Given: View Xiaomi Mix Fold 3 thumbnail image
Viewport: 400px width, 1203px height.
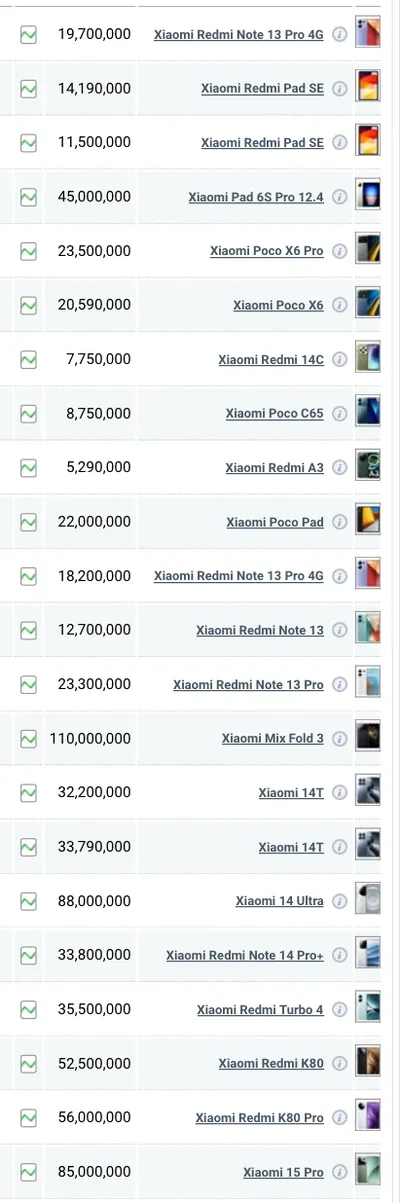Looking at the screenshot, I should 368,739.
